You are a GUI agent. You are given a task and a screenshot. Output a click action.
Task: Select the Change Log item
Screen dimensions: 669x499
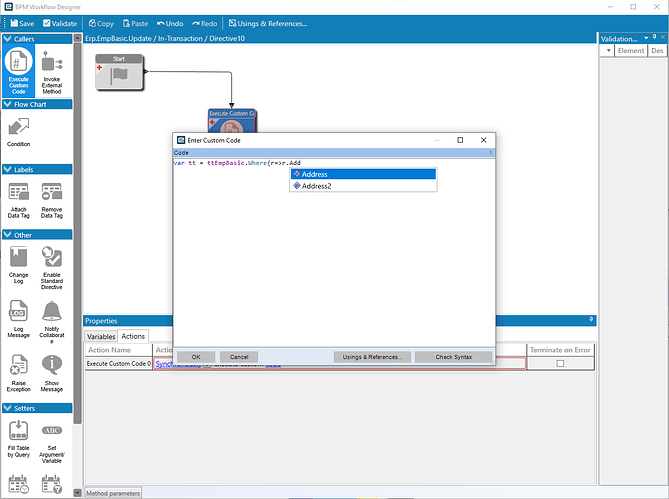coord(18,265)
